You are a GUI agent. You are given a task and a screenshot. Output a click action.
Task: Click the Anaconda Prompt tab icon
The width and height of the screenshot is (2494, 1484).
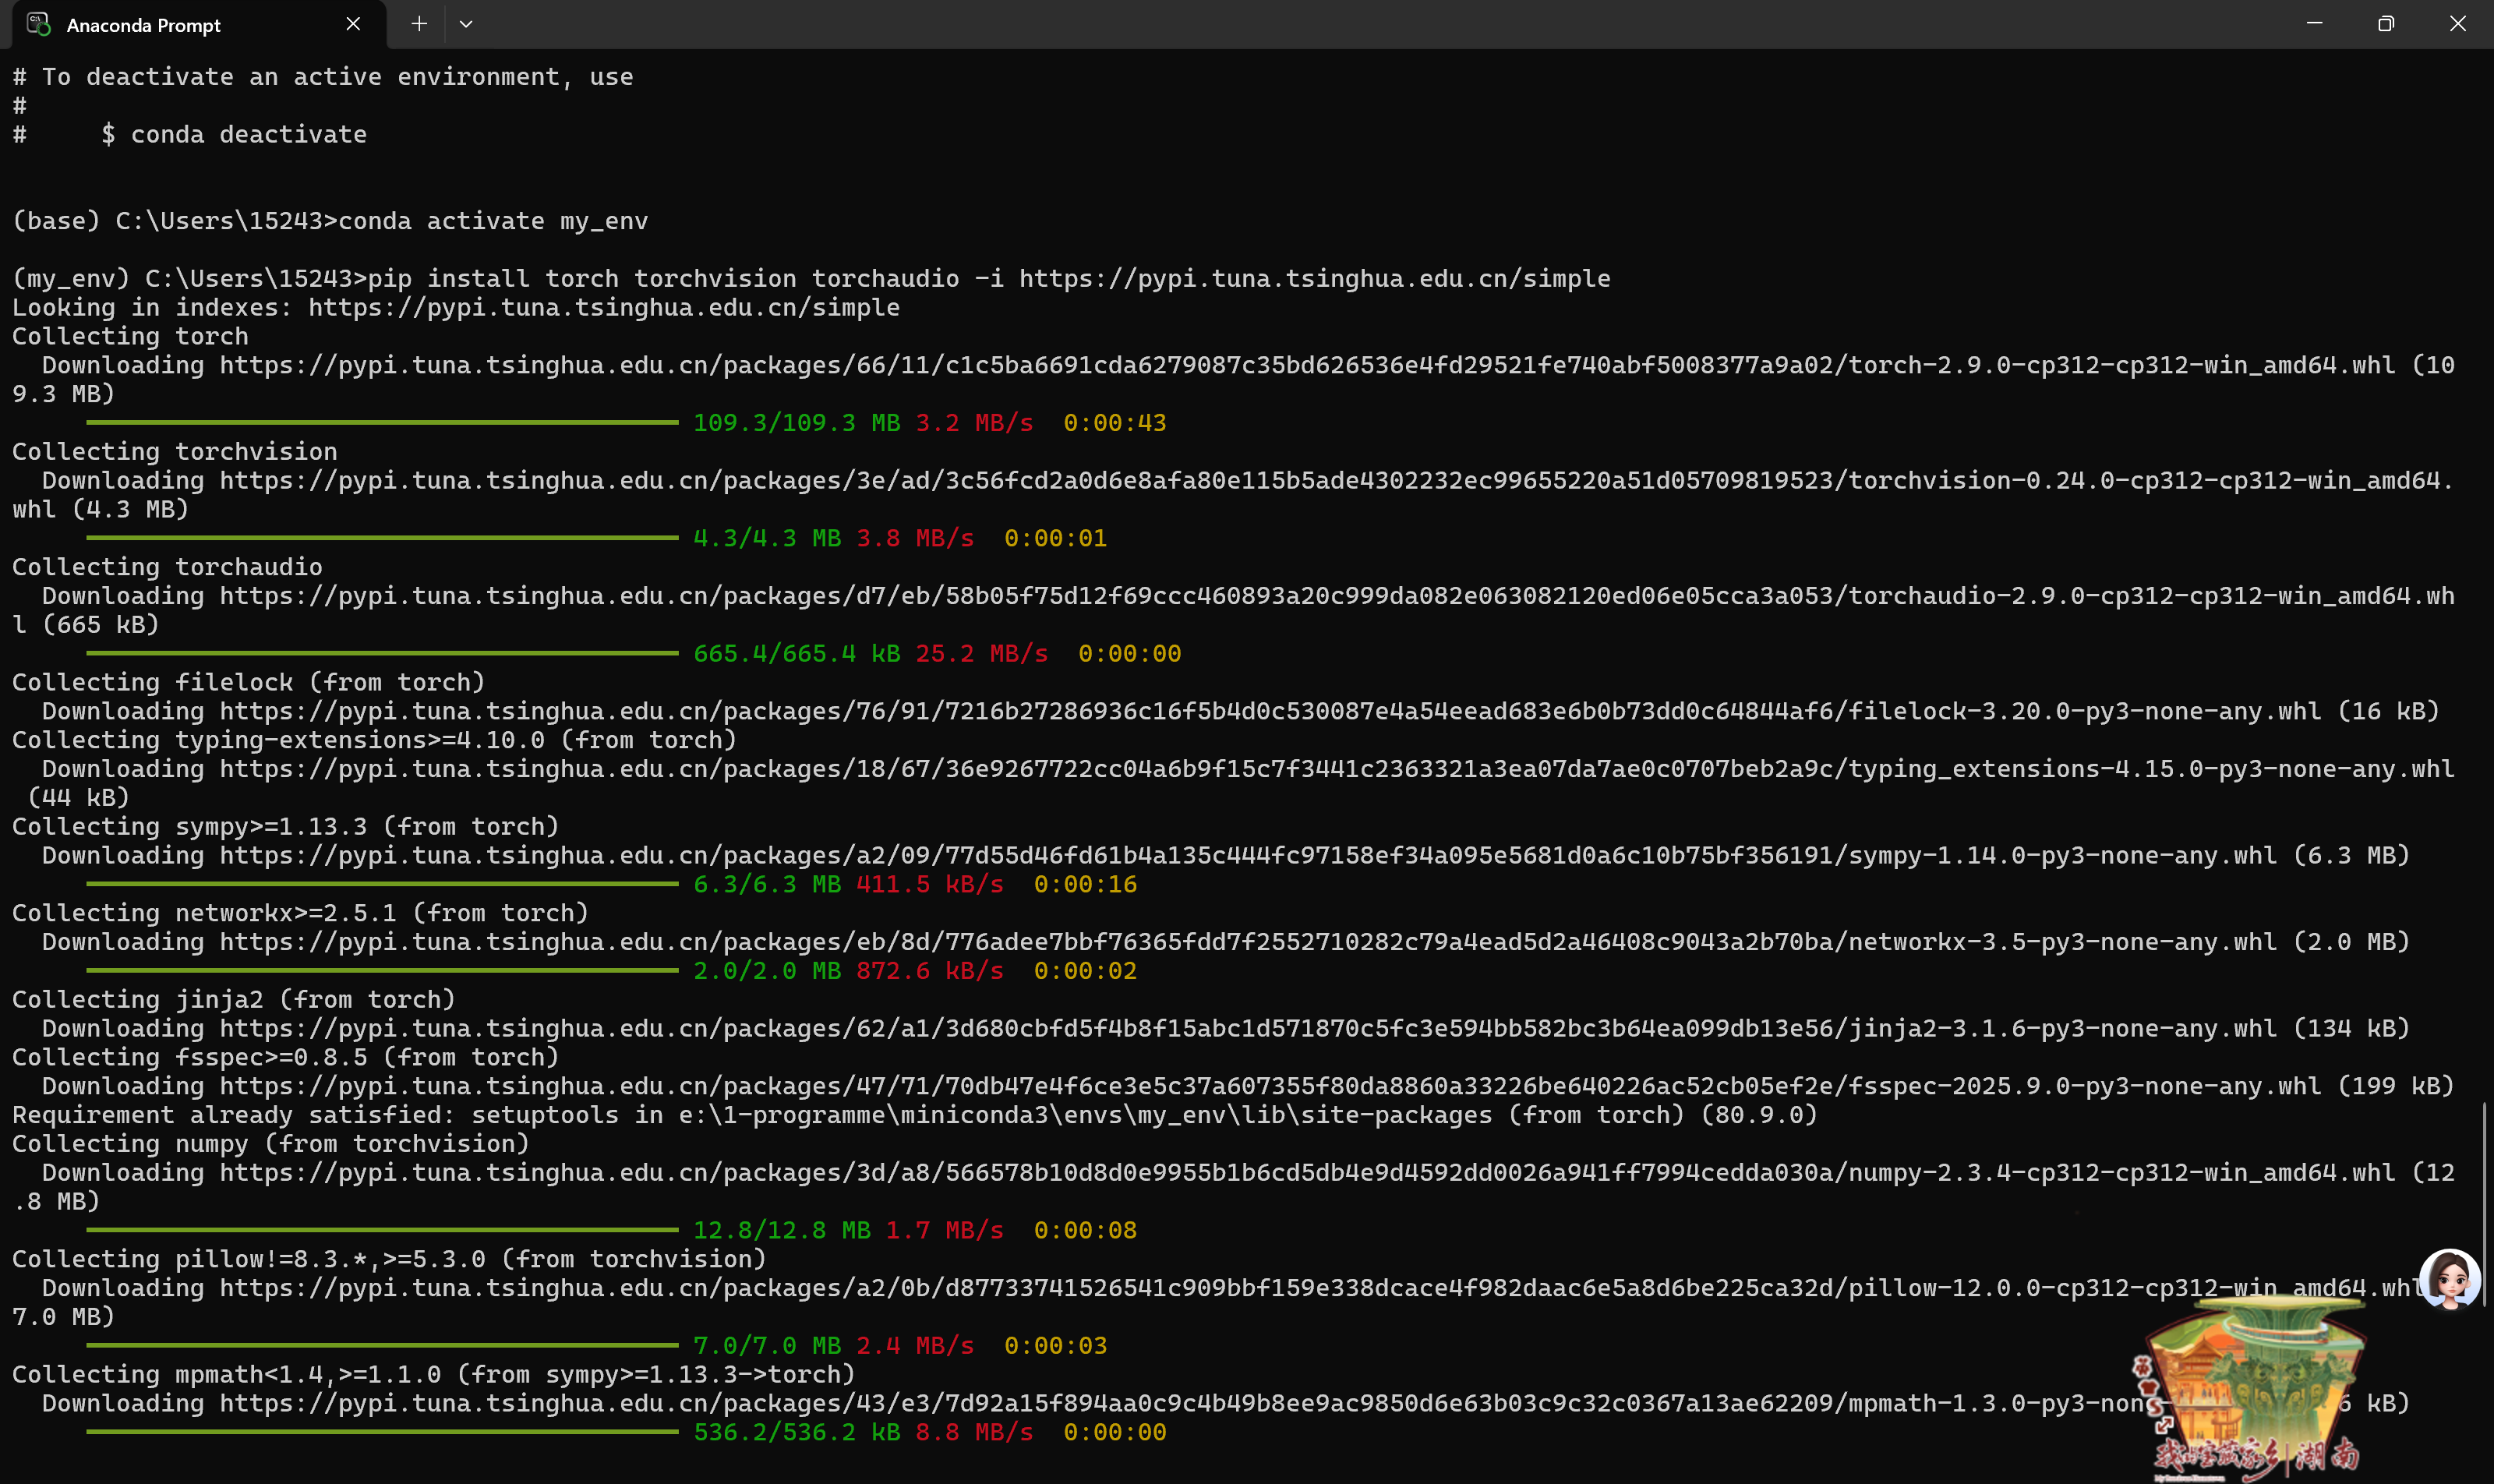[x=39, y=25]
